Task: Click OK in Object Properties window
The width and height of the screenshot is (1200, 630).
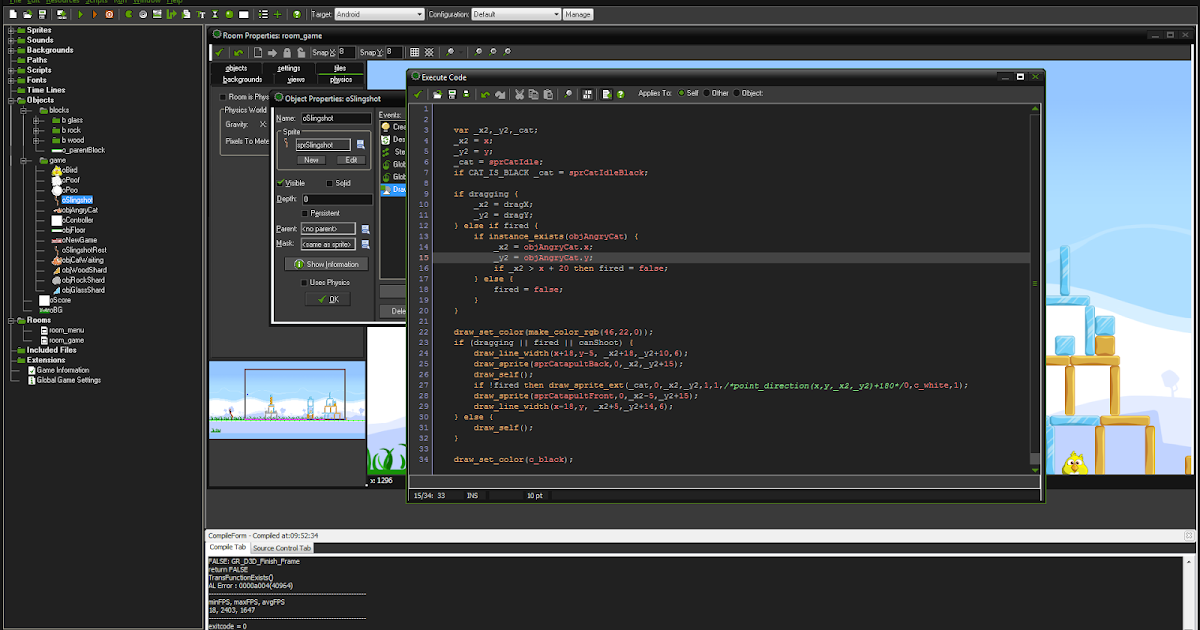Action: pyautogui.click(x=327, y=299)
